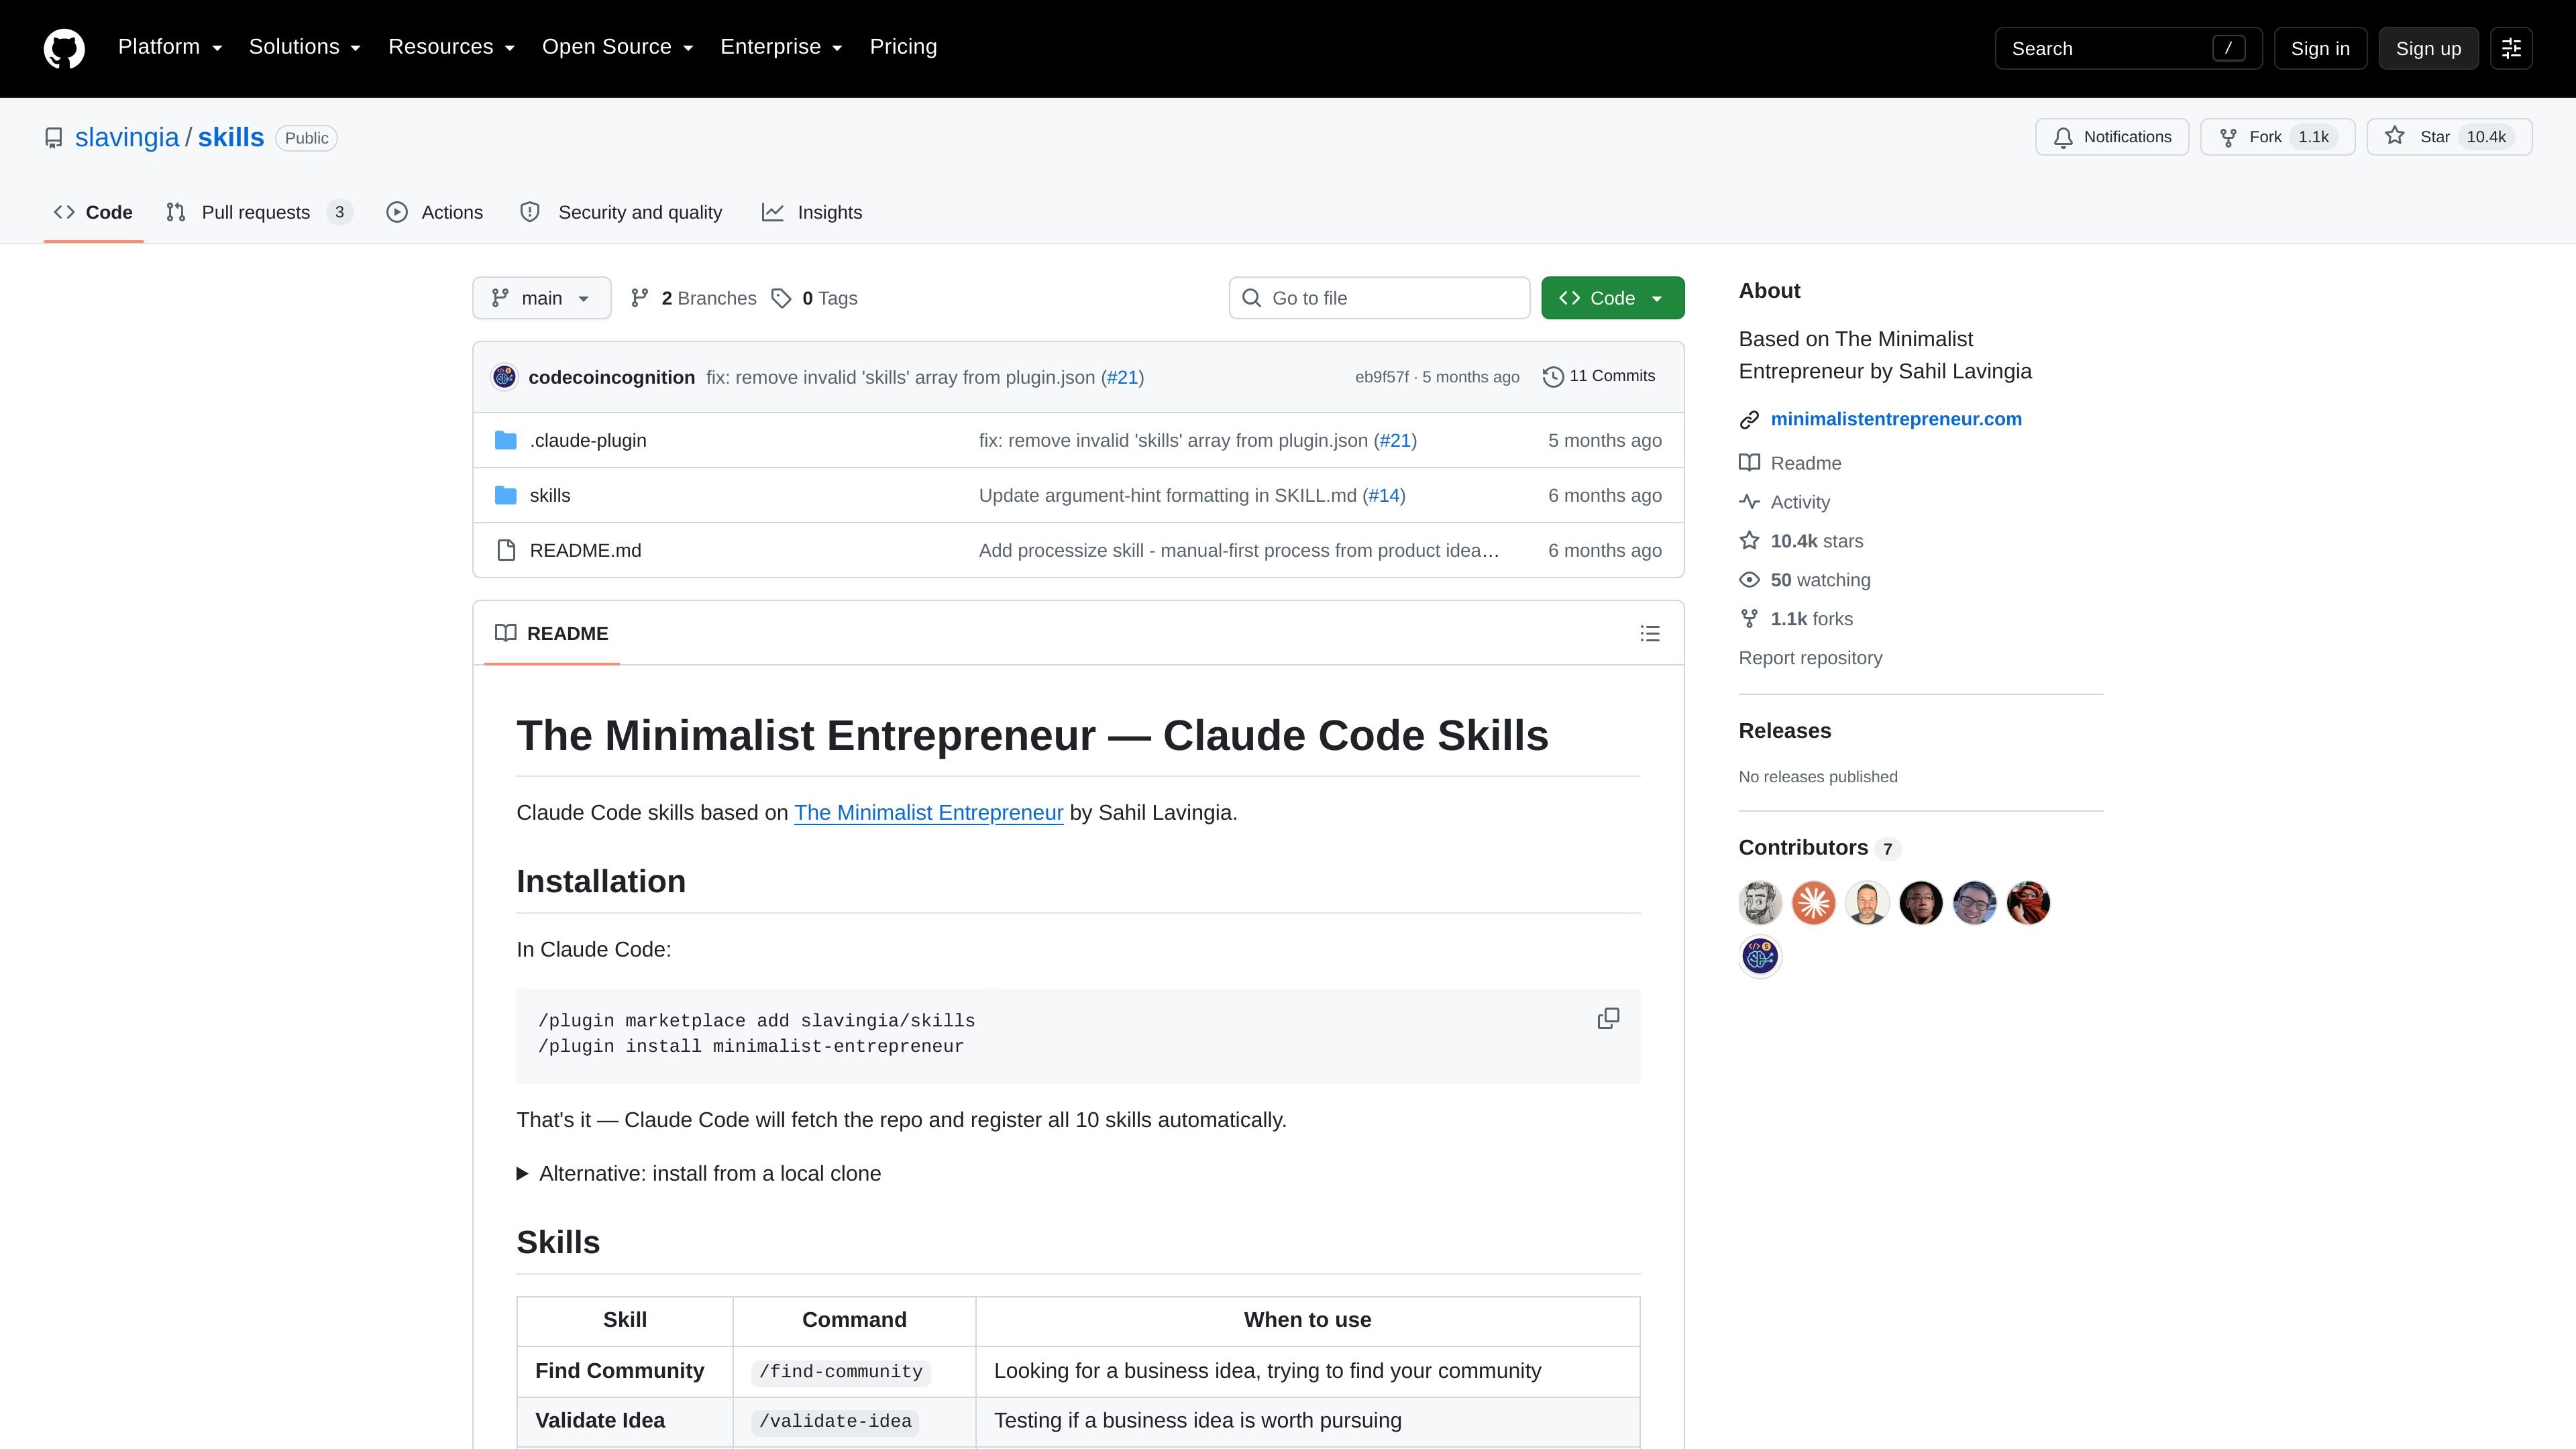Open the Pricing menu item
The height and width of the screenshot is (1449, 2576).
click(903, 47)
